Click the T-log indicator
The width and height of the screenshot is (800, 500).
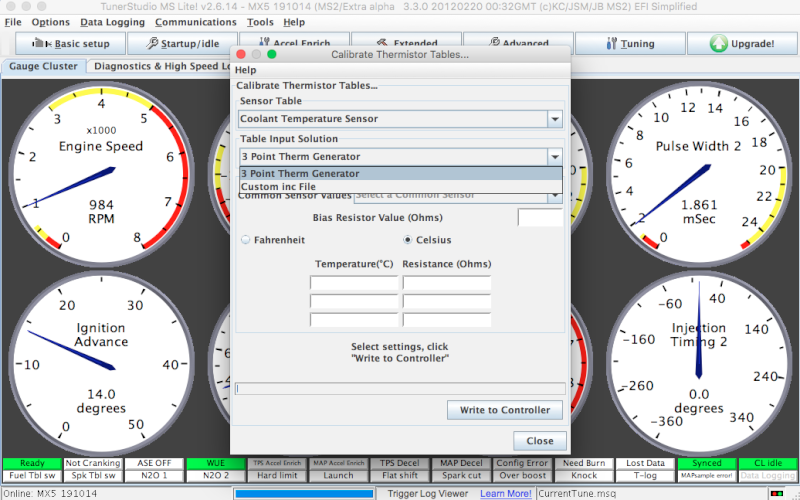(x=645, y=476)
